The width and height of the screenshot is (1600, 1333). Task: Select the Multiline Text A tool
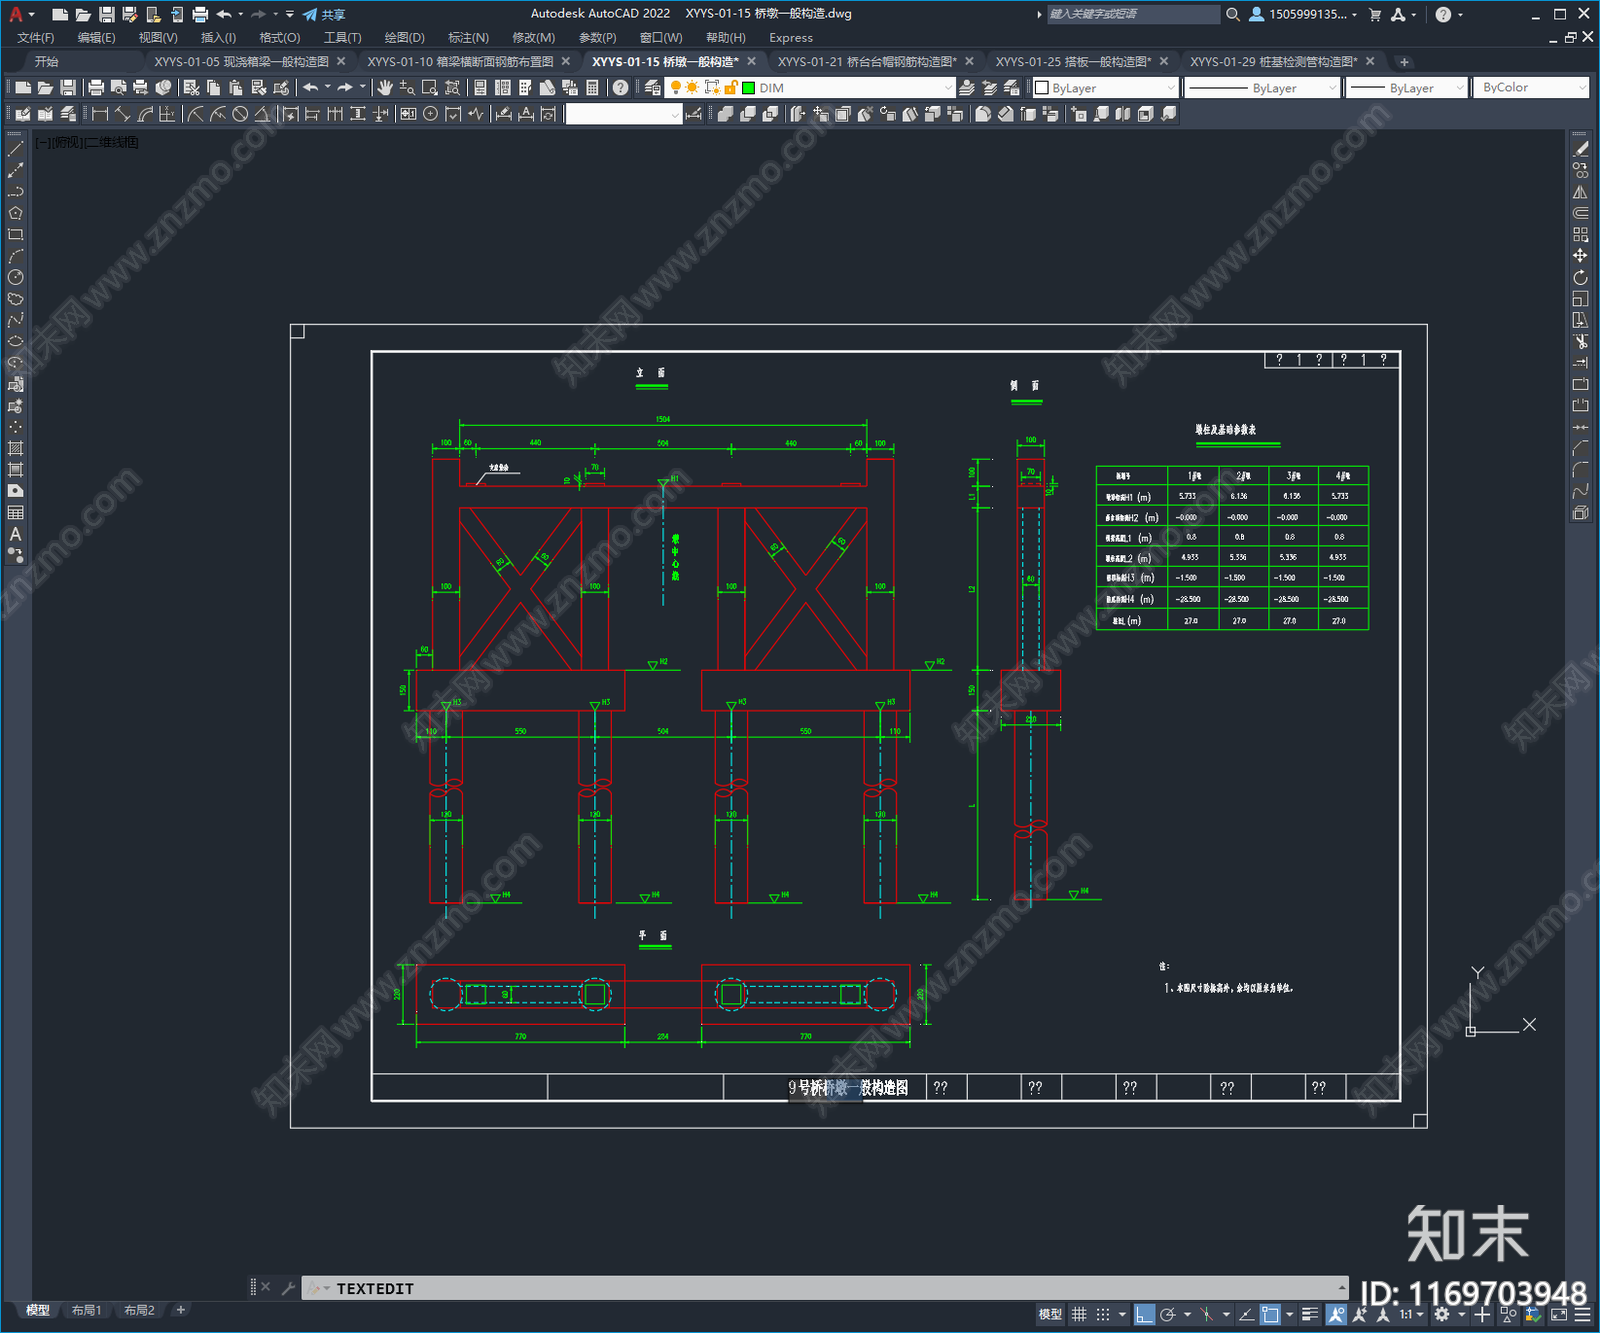tap(16, 534)
